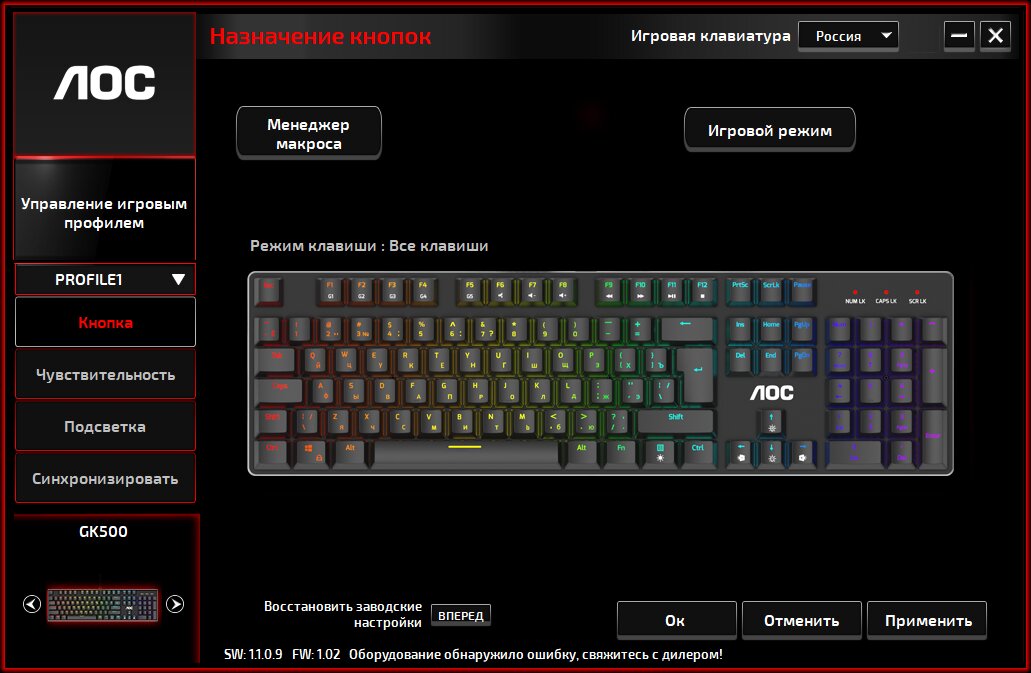Switch to the Подсветка tab
This screenshot has height=673, width=1031.
tap(105, 427)
